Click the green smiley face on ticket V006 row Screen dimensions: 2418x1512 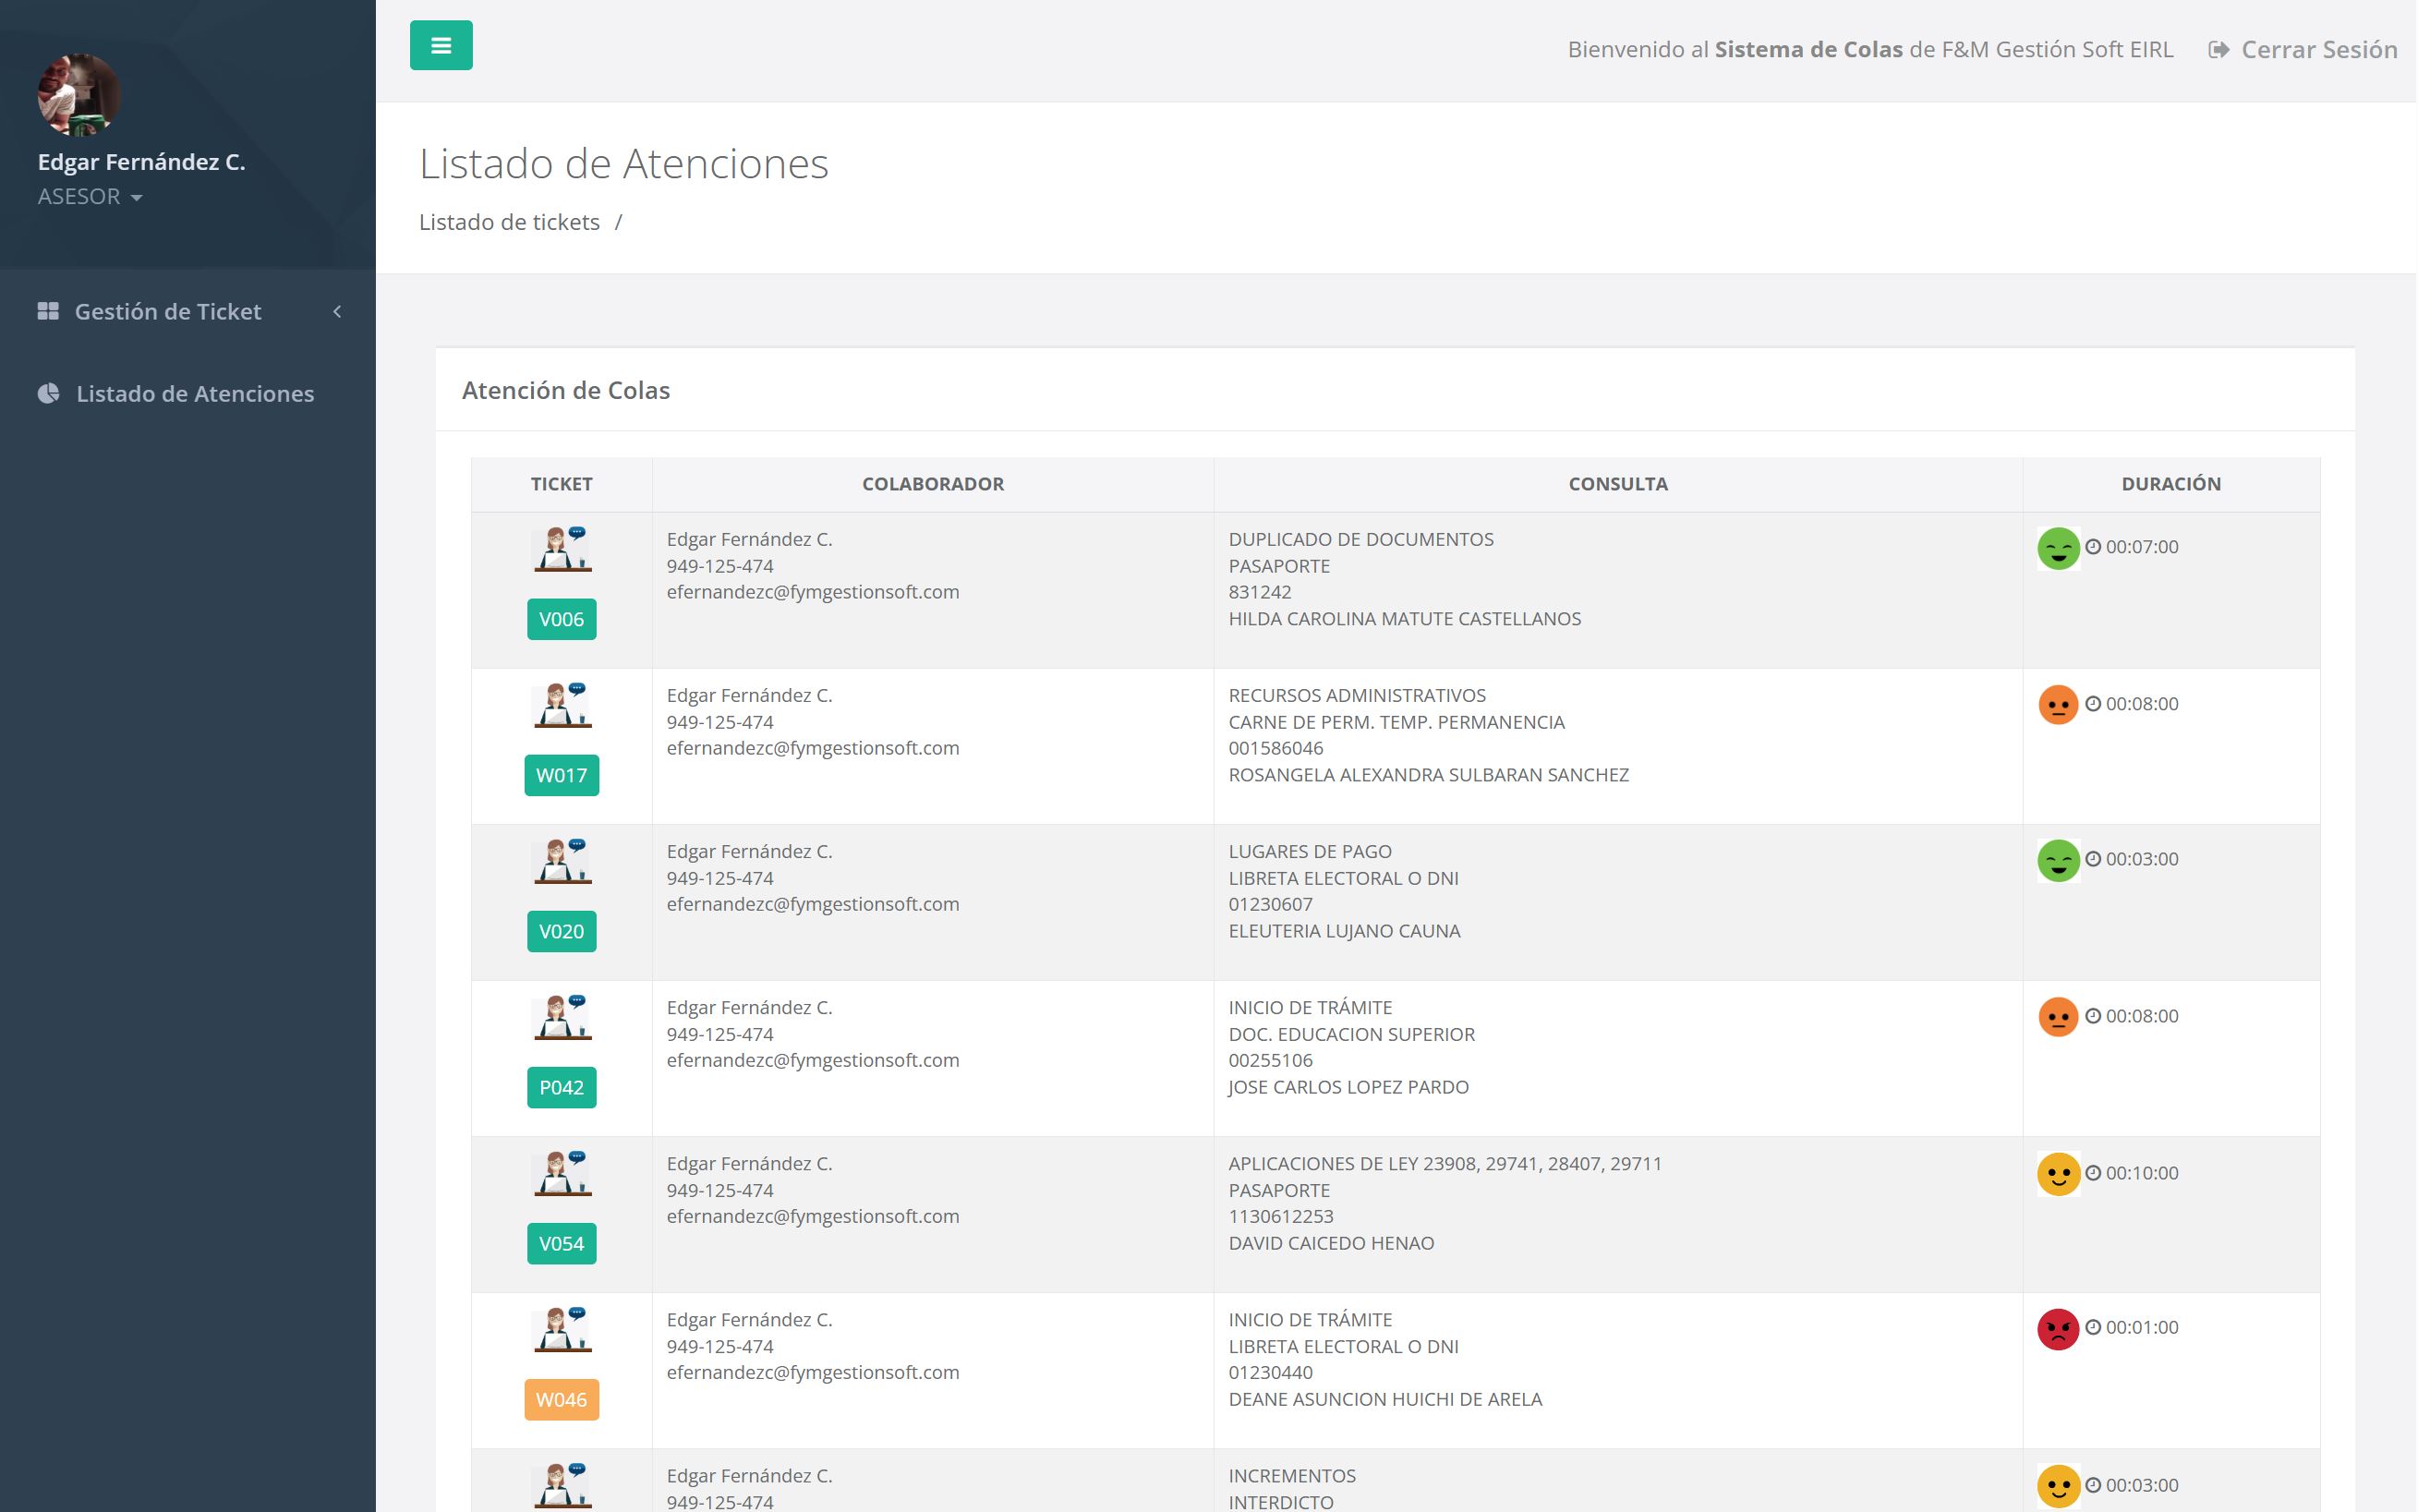2059,547
